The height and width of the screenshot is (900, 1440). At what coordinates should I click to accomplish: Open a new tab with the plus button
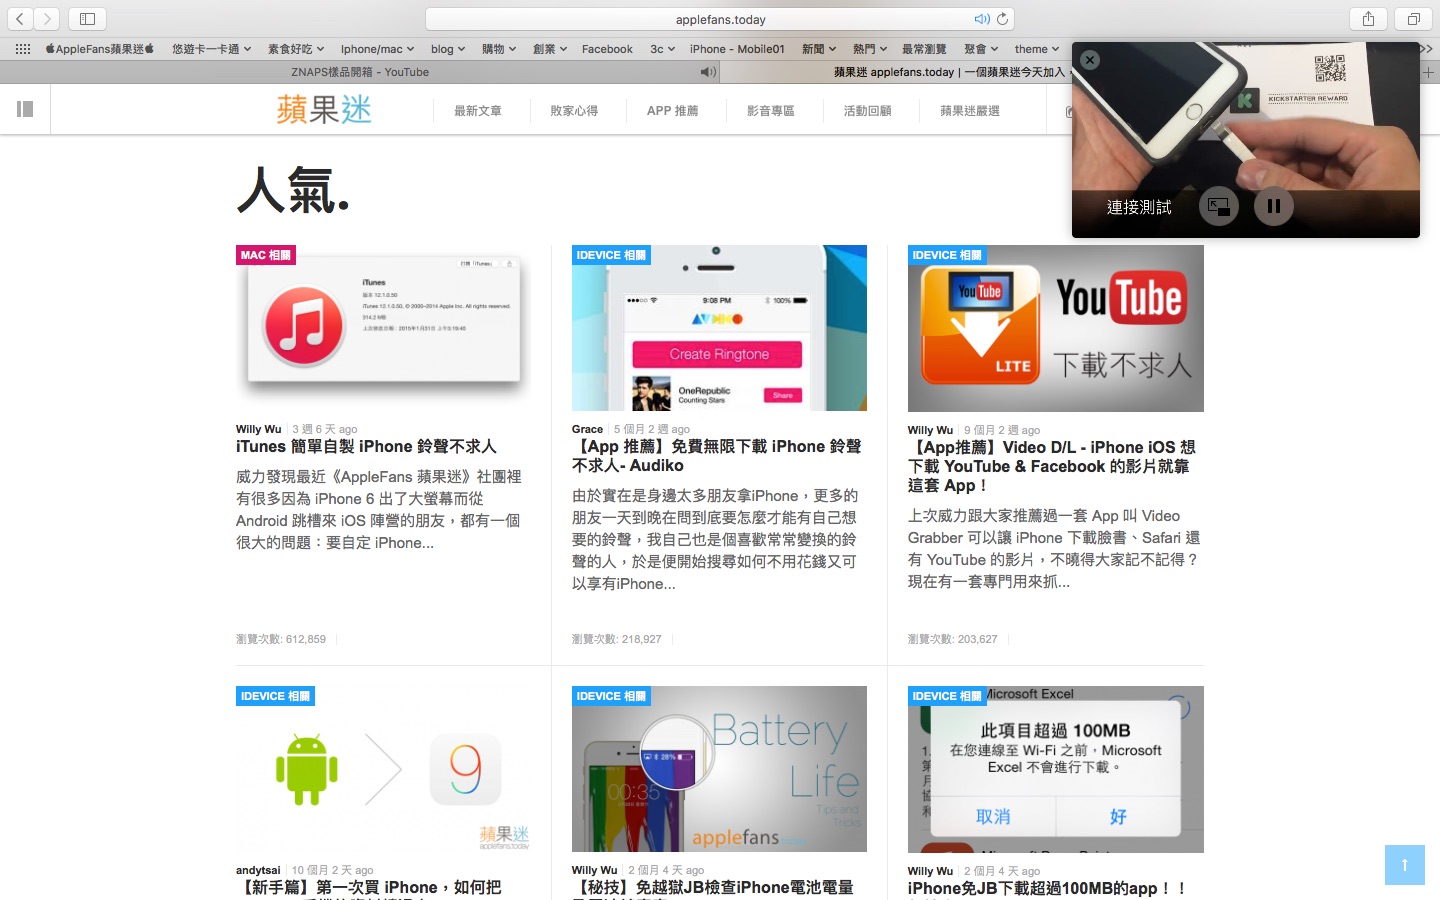[1429, 72]
